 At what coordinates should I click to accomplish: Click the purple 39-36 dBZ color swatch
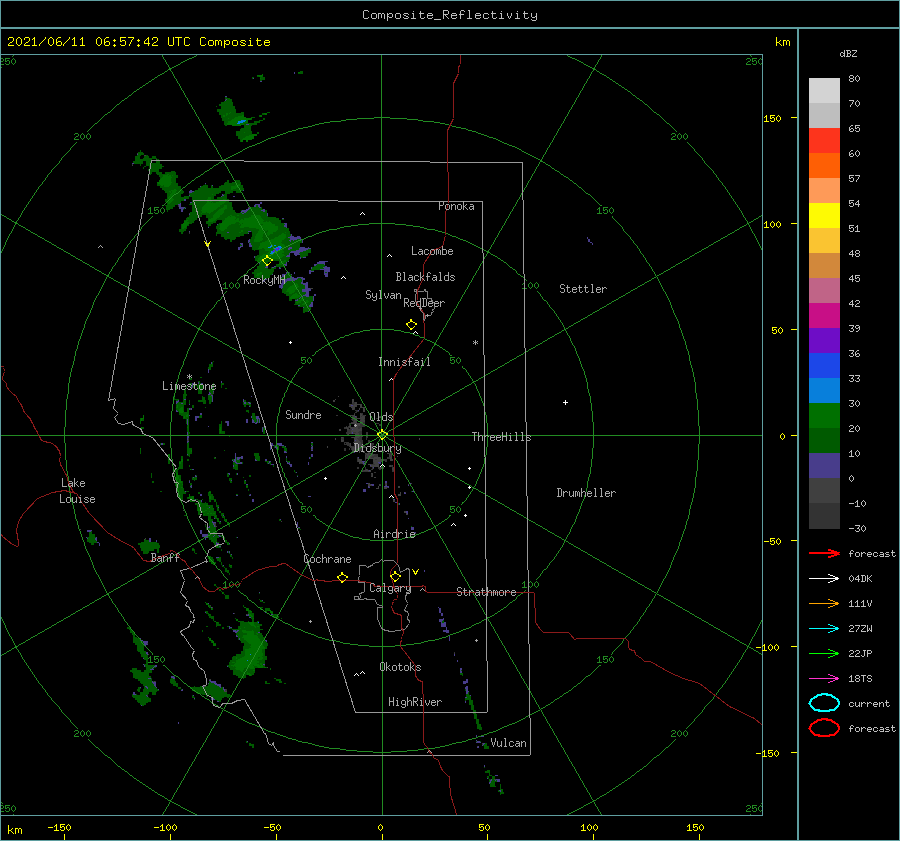coord(824,340)
